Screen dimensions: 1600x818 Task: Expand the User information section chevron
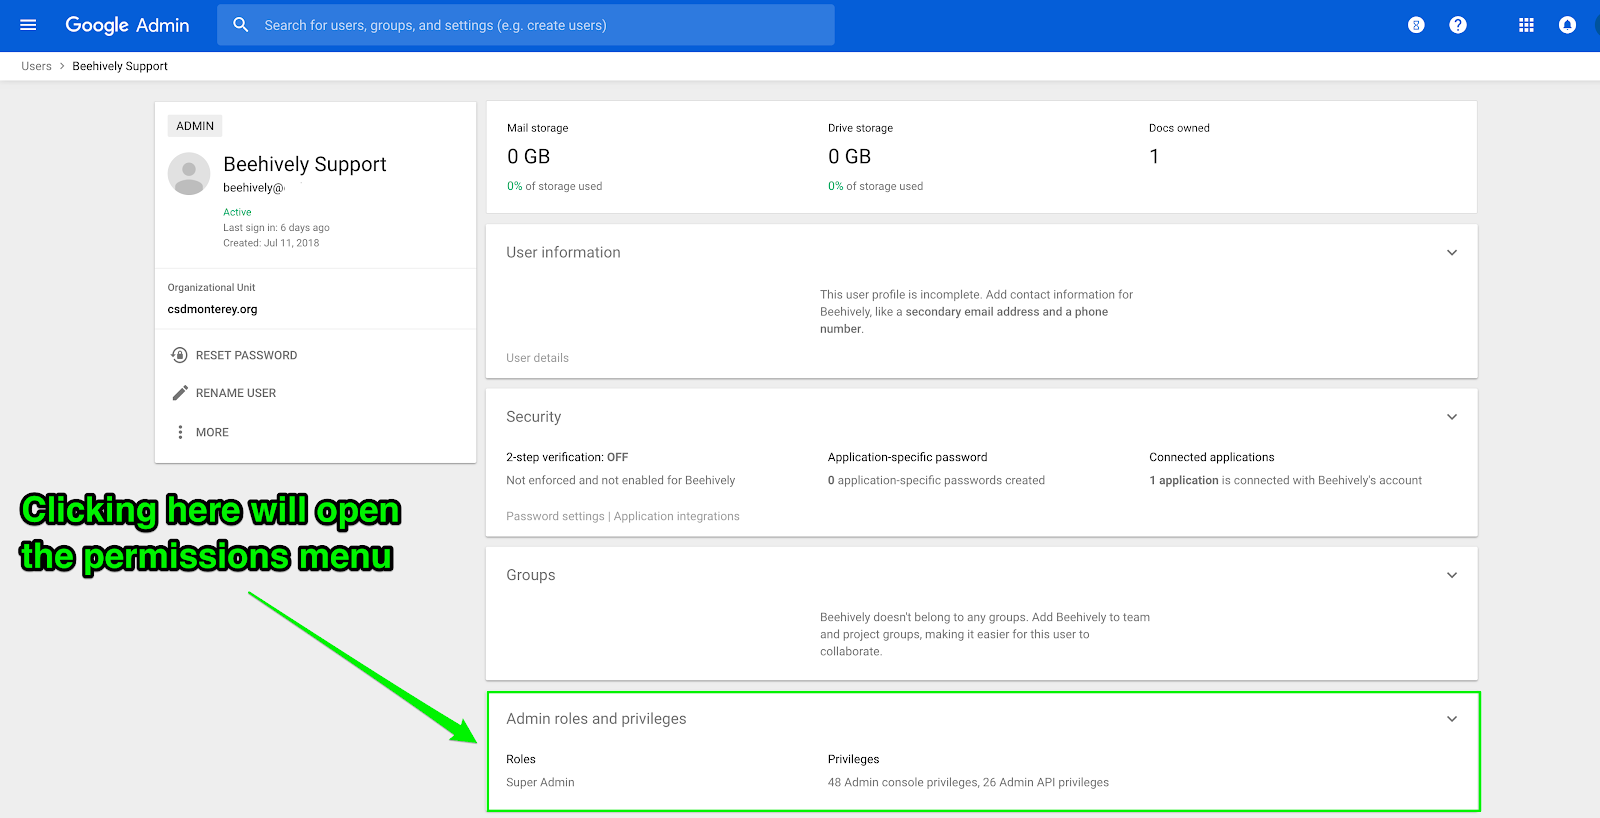pyautogui.click(x=1452, y=253)
